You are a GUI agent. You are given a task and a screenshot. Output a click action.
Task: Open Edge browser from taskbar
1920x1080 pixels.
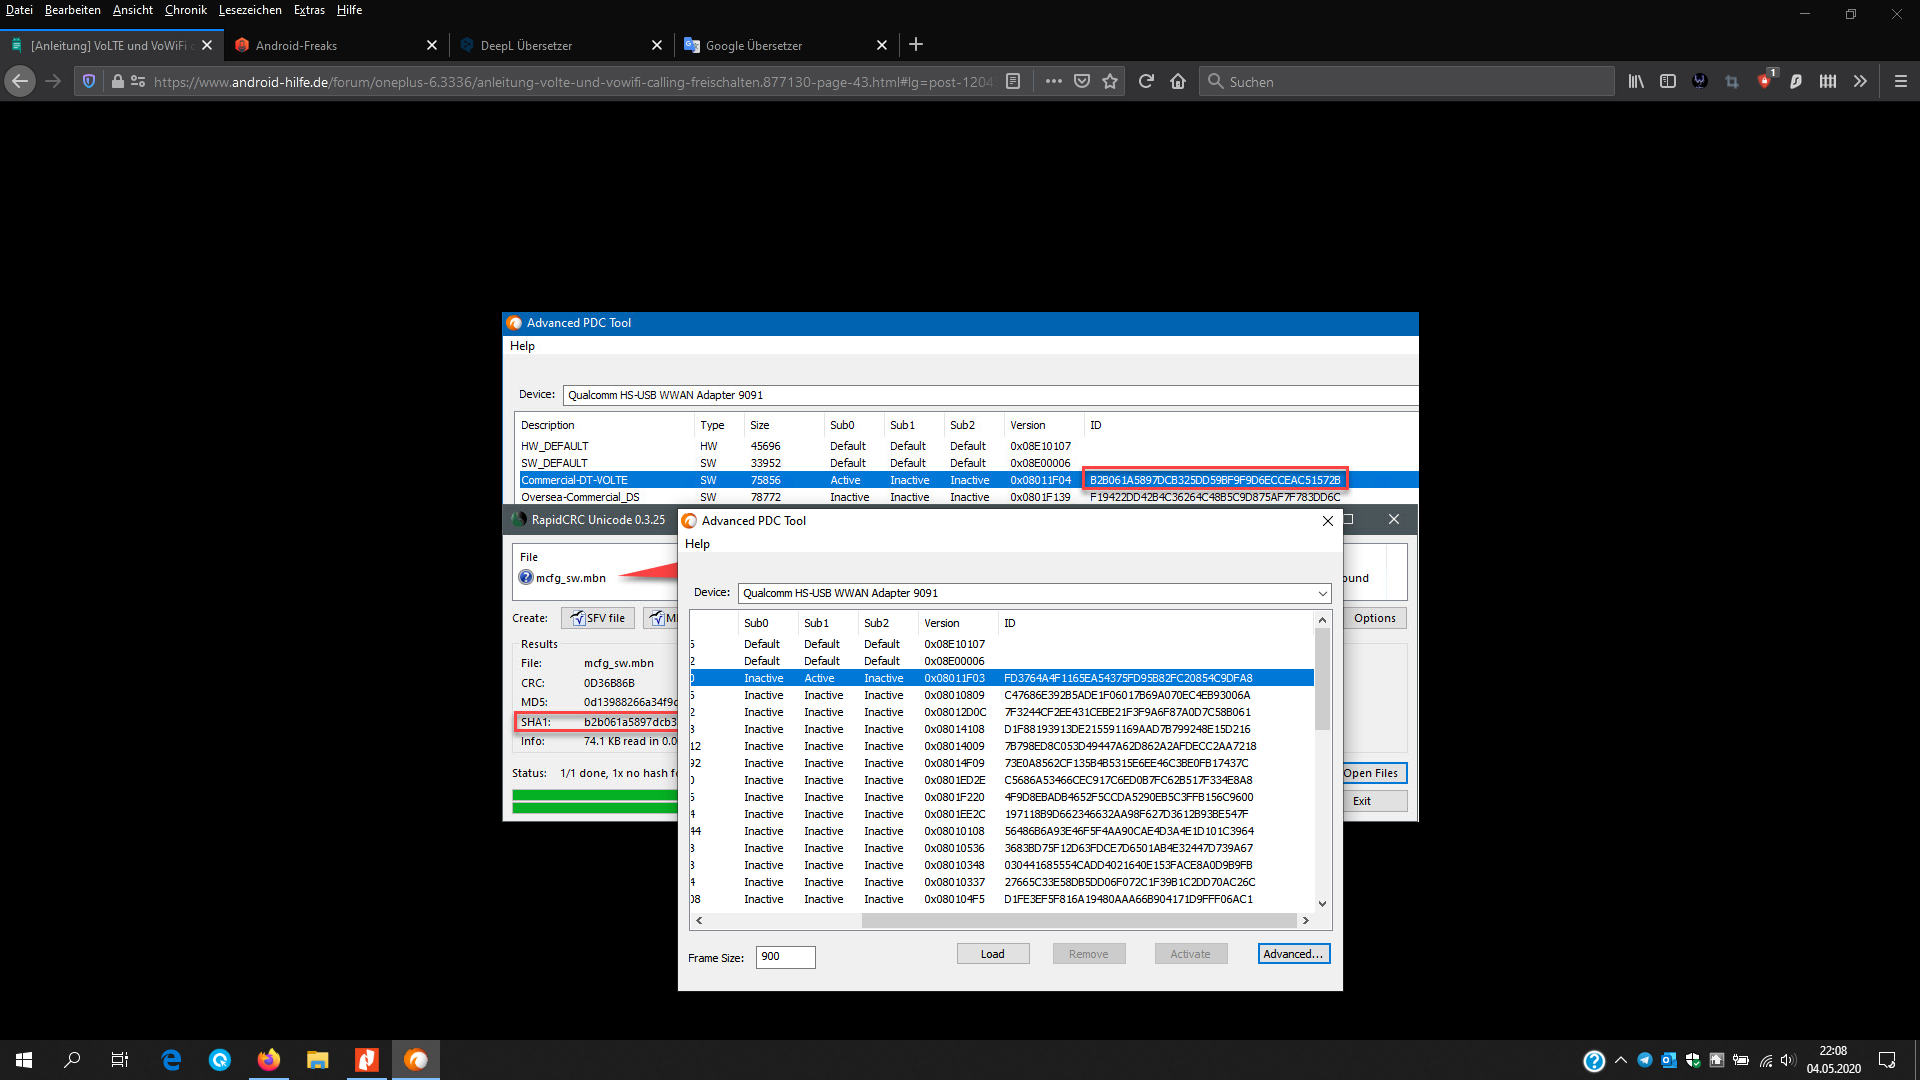coord(171,1060)
